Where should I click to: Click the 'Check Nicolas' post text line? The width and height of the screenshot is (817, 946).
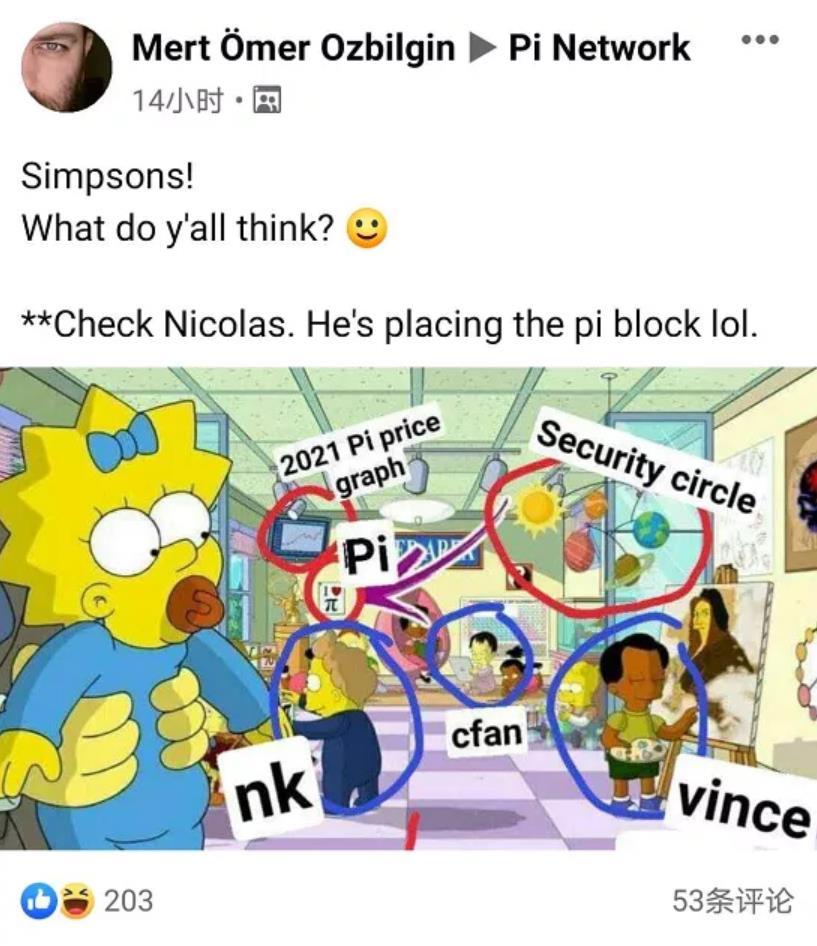pos(389,324)
